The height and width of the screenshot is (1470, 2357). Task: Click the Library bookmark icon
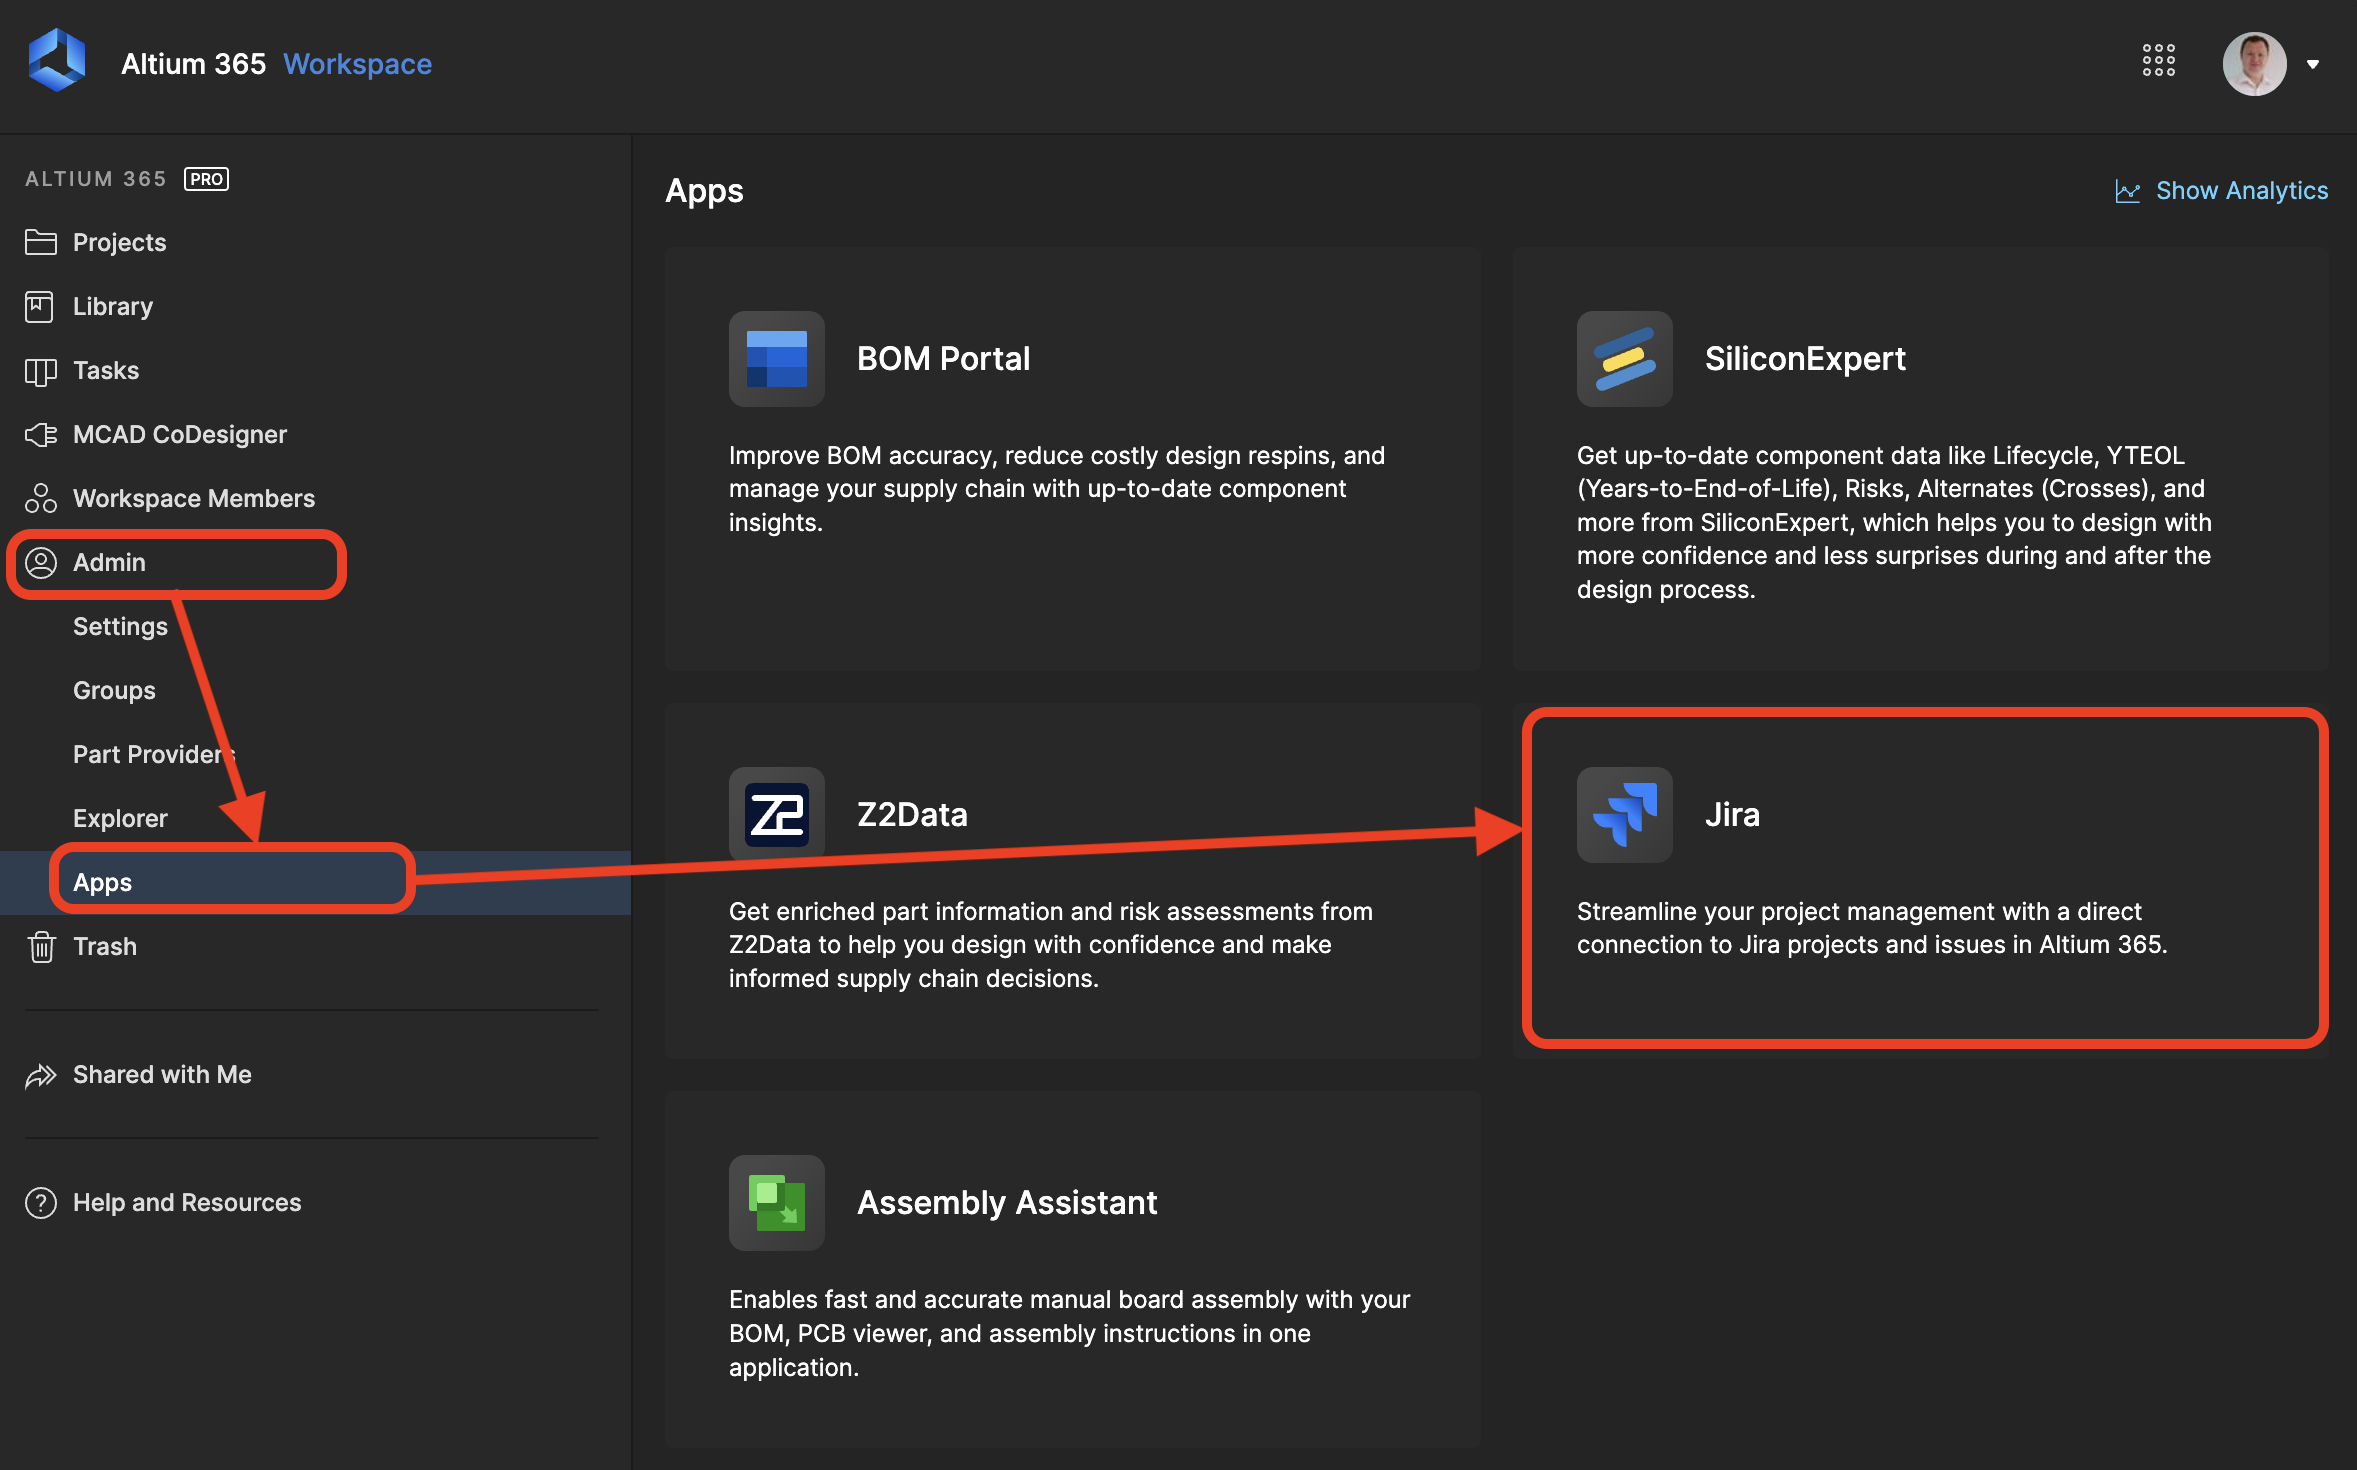[39, 306]
